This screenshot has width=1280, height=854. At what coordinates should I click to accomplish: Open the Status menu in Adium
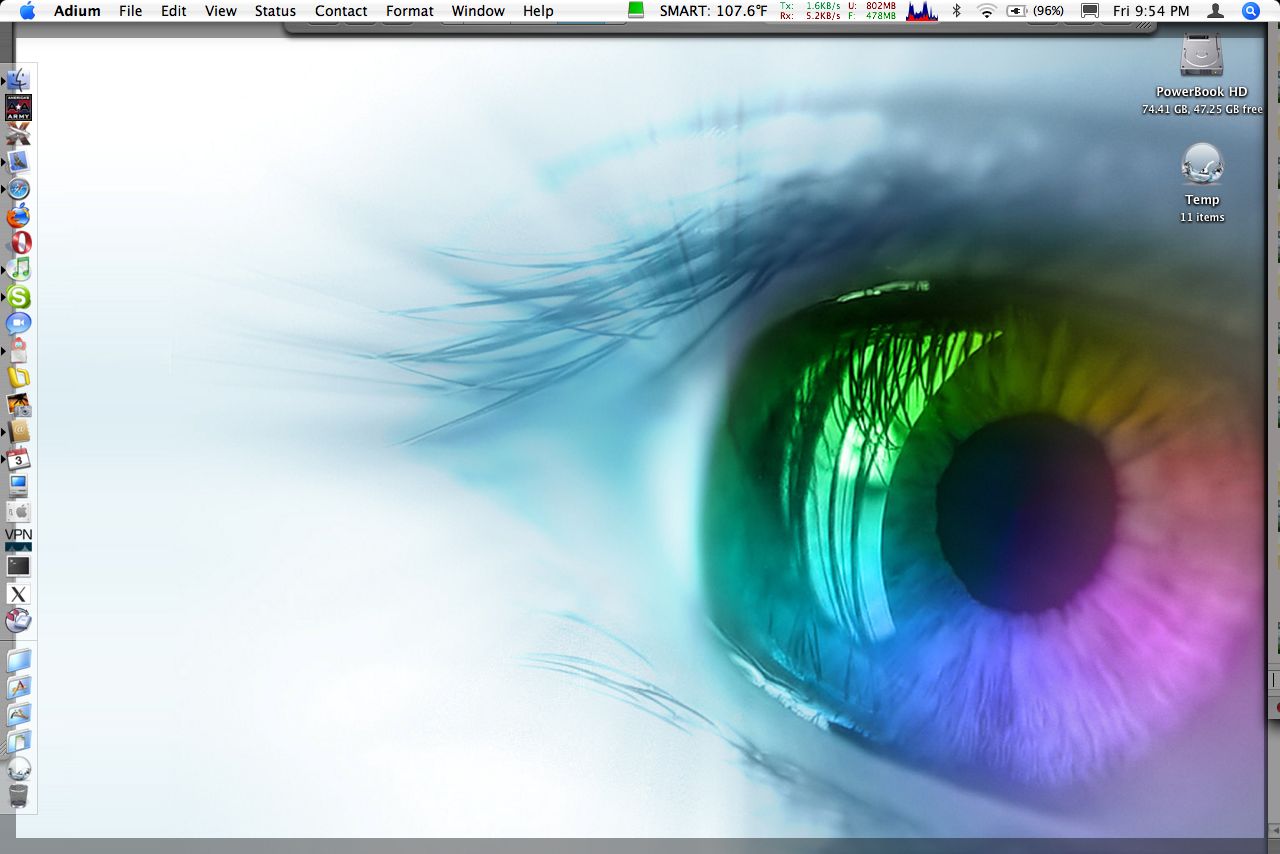click(x=275, y=11)
